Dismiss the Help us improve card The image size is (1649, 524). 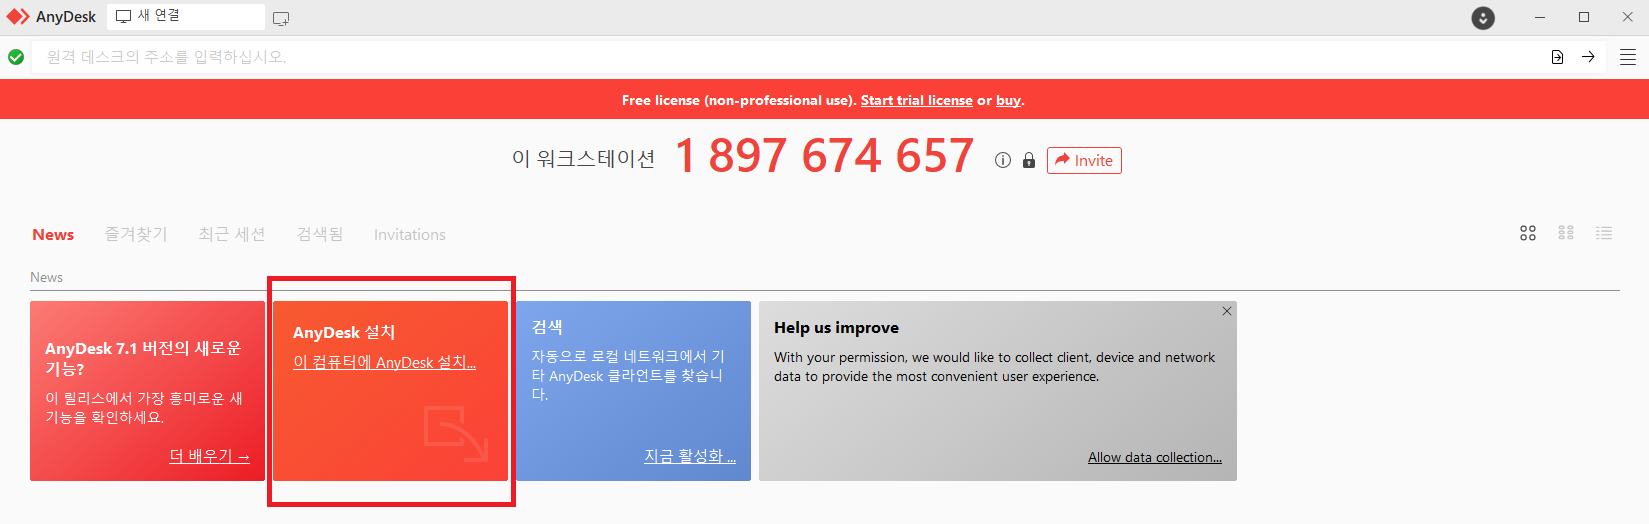coord(1227,311)
